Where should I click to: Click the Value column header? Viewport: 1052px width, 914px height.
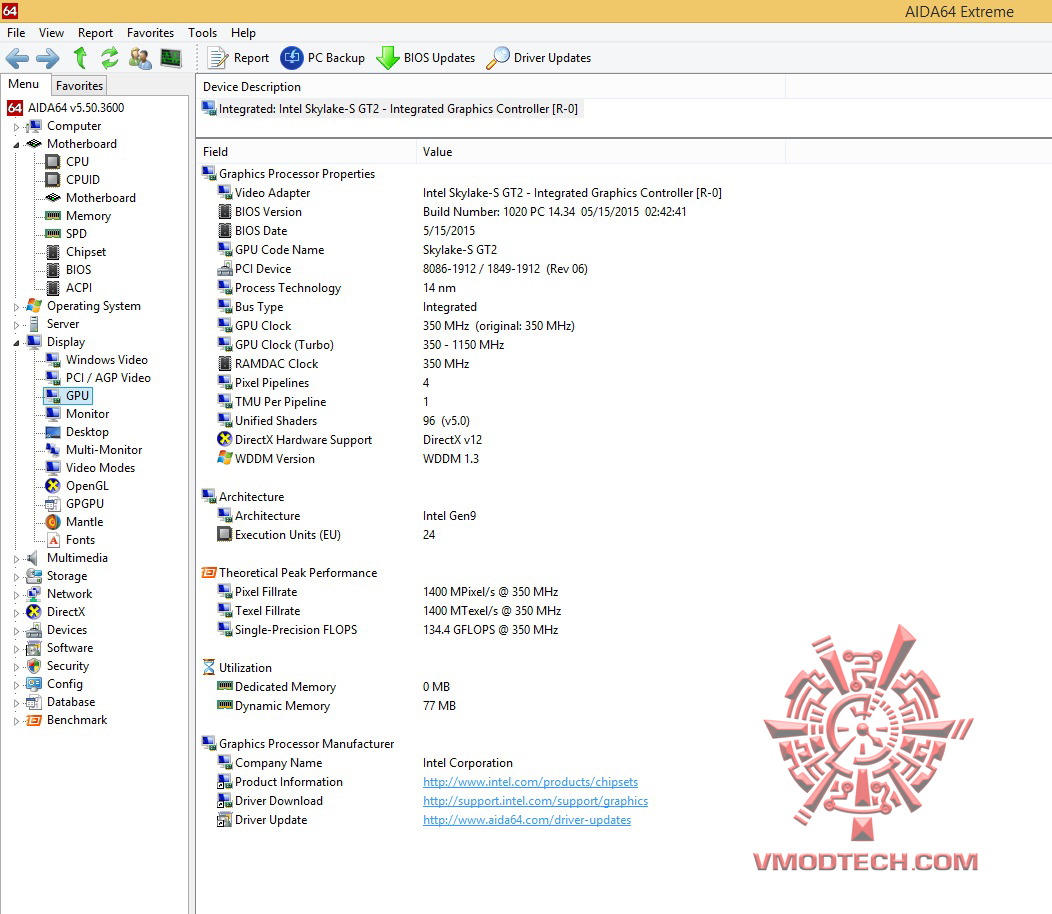point(600,152)
